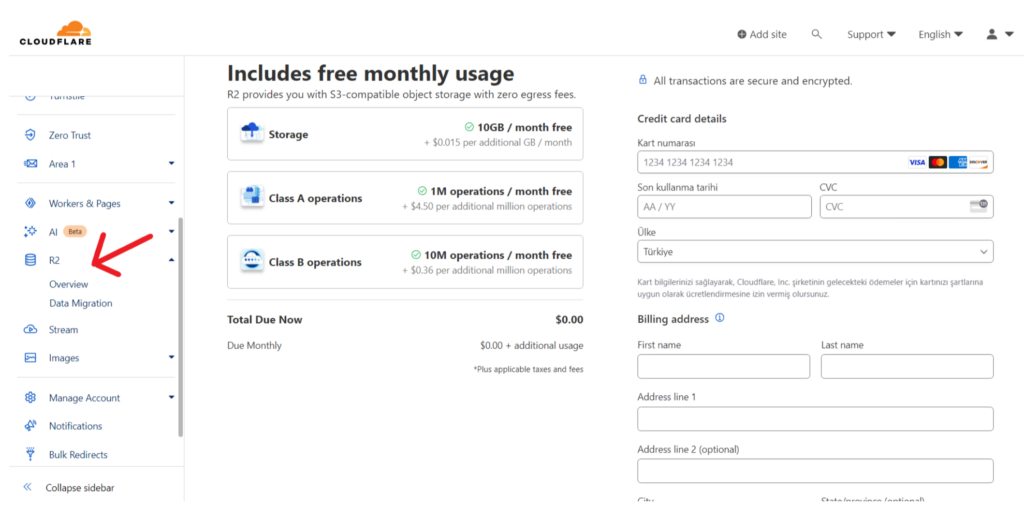Click the '$0.00 + additional usage' value
Image resolution: width=1024 pixels, height=506 pixels.
pos(532,345)
